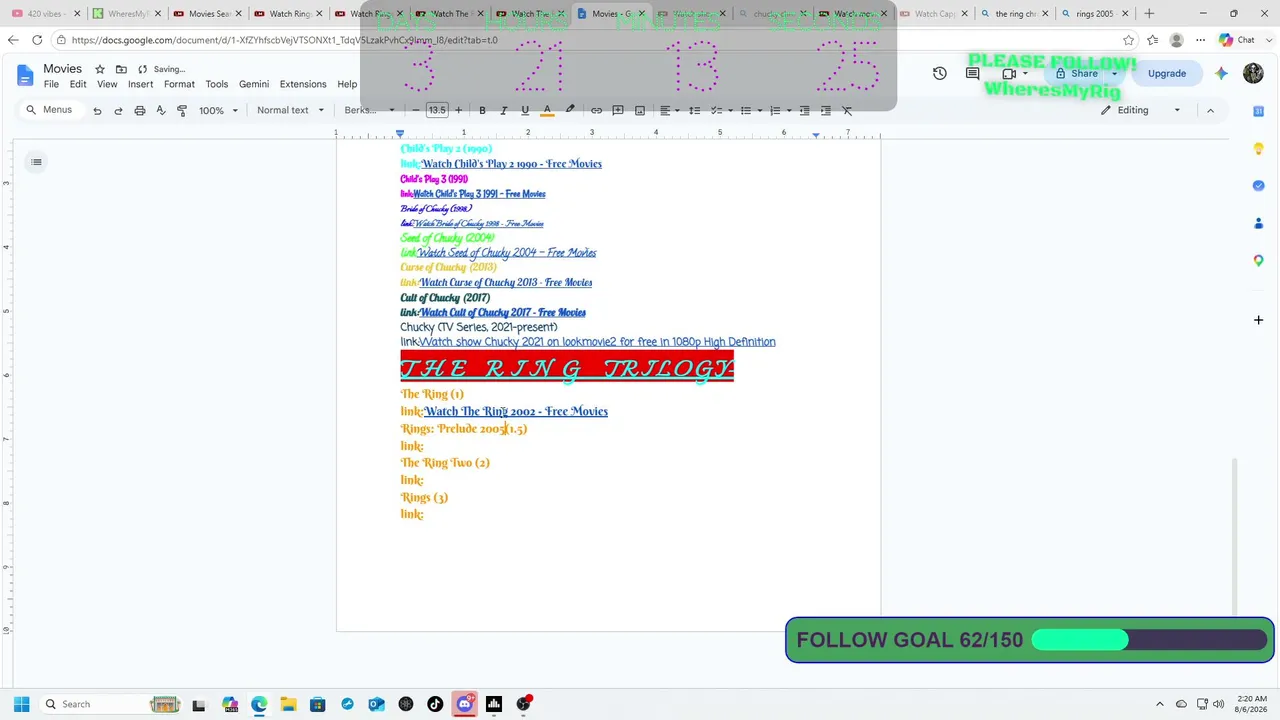Image resolution: width=1280 pixels, height=720 pixels.
Task: Click the Upgrade button
Action: [x=1167, y=73]
